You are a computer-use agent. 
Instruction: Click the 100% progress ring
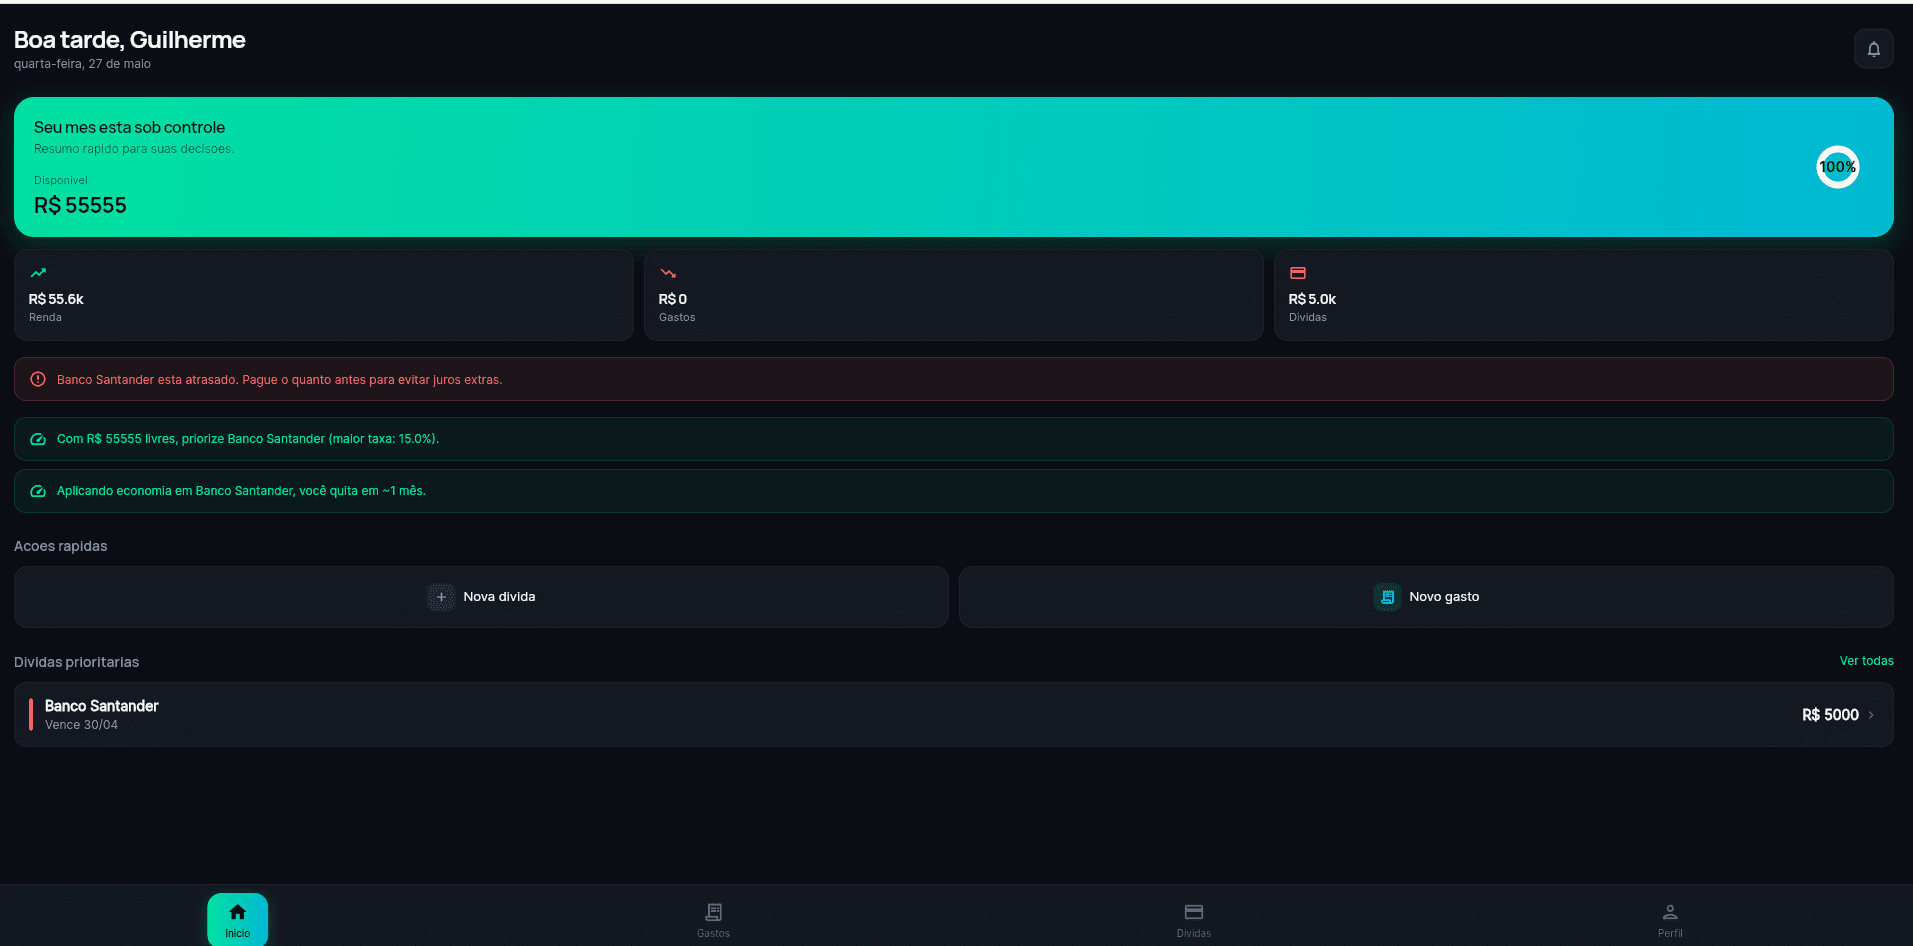(x=1837, y=167)
